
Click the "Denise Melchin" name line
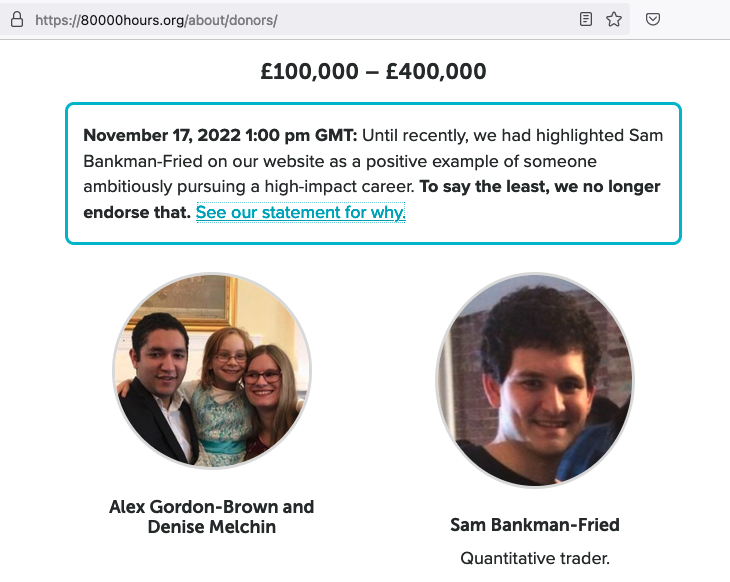click(212, 527)
